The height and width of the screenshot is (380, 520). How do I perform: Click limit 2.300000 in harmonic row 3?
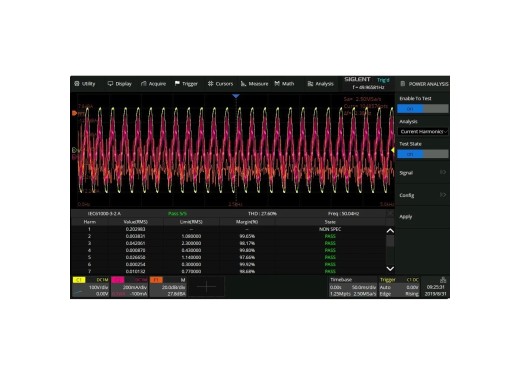click(191, 243)
